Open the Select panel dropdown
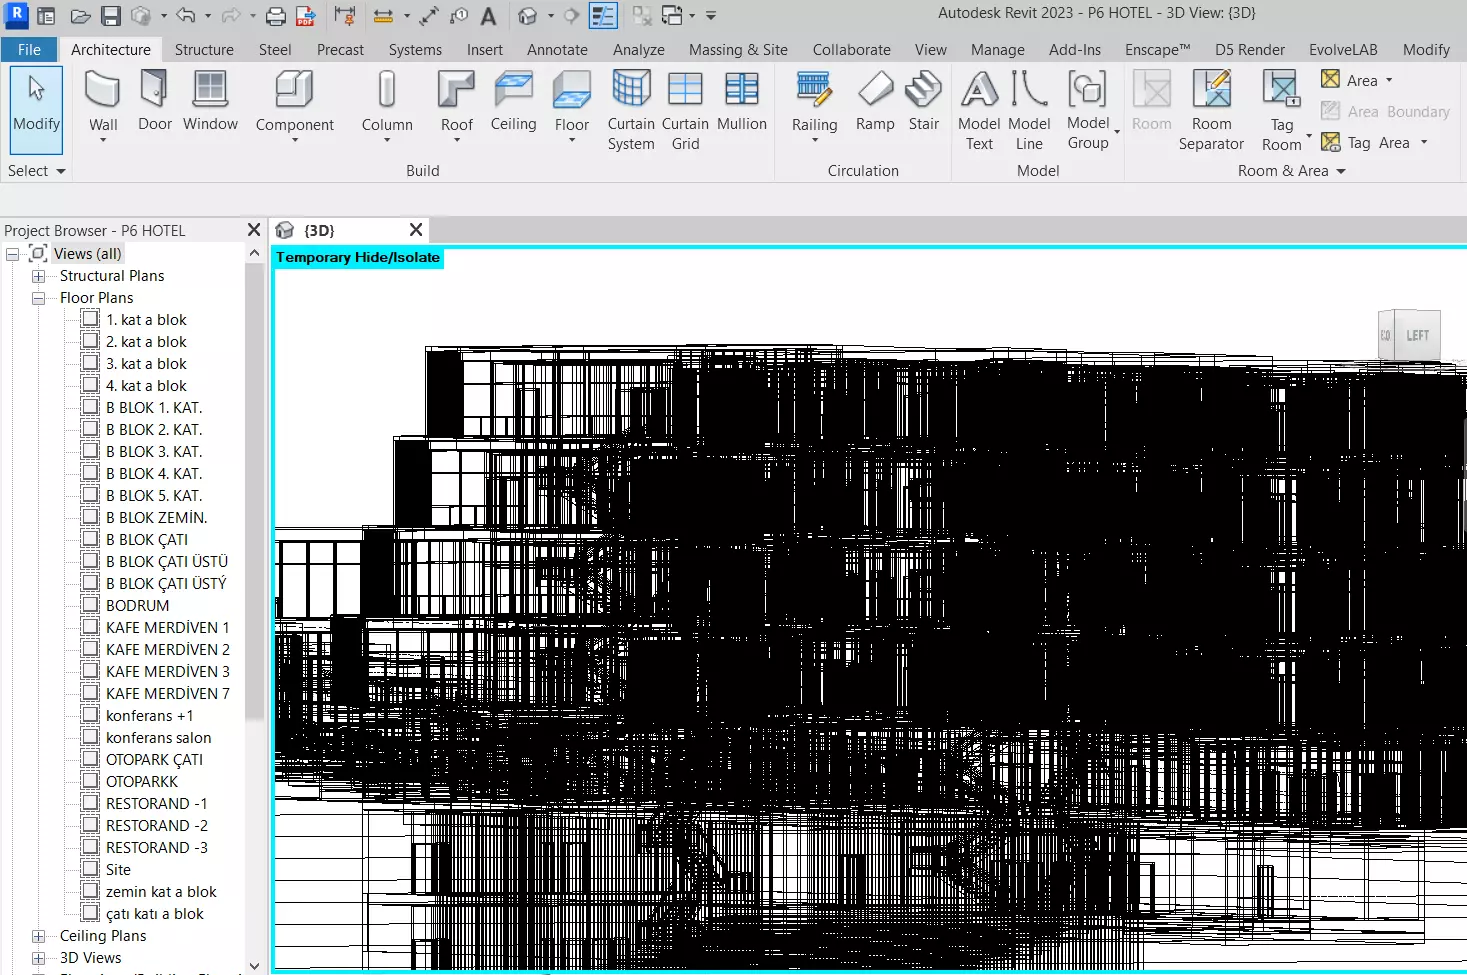 point(37,171)
